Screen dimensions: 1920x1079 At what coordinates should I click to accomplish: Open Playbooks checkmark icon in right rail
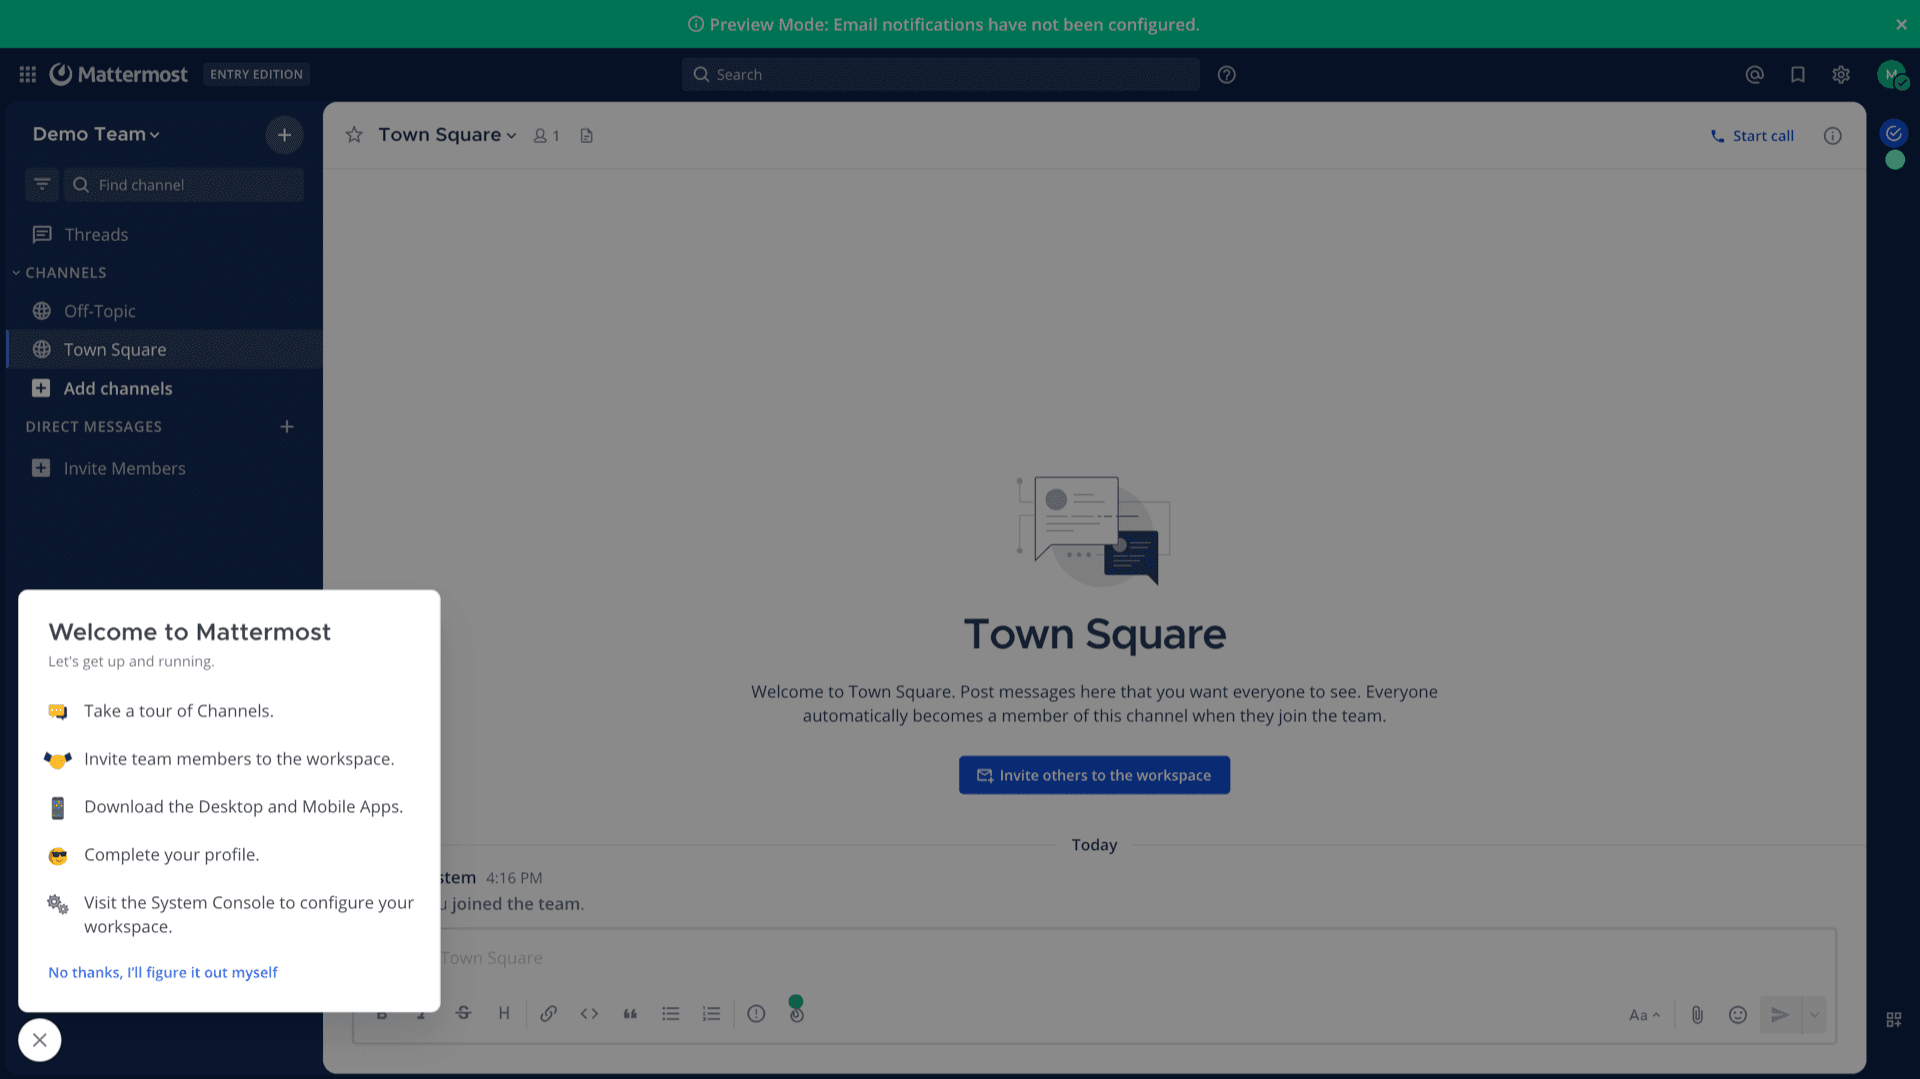point(1894,133)
